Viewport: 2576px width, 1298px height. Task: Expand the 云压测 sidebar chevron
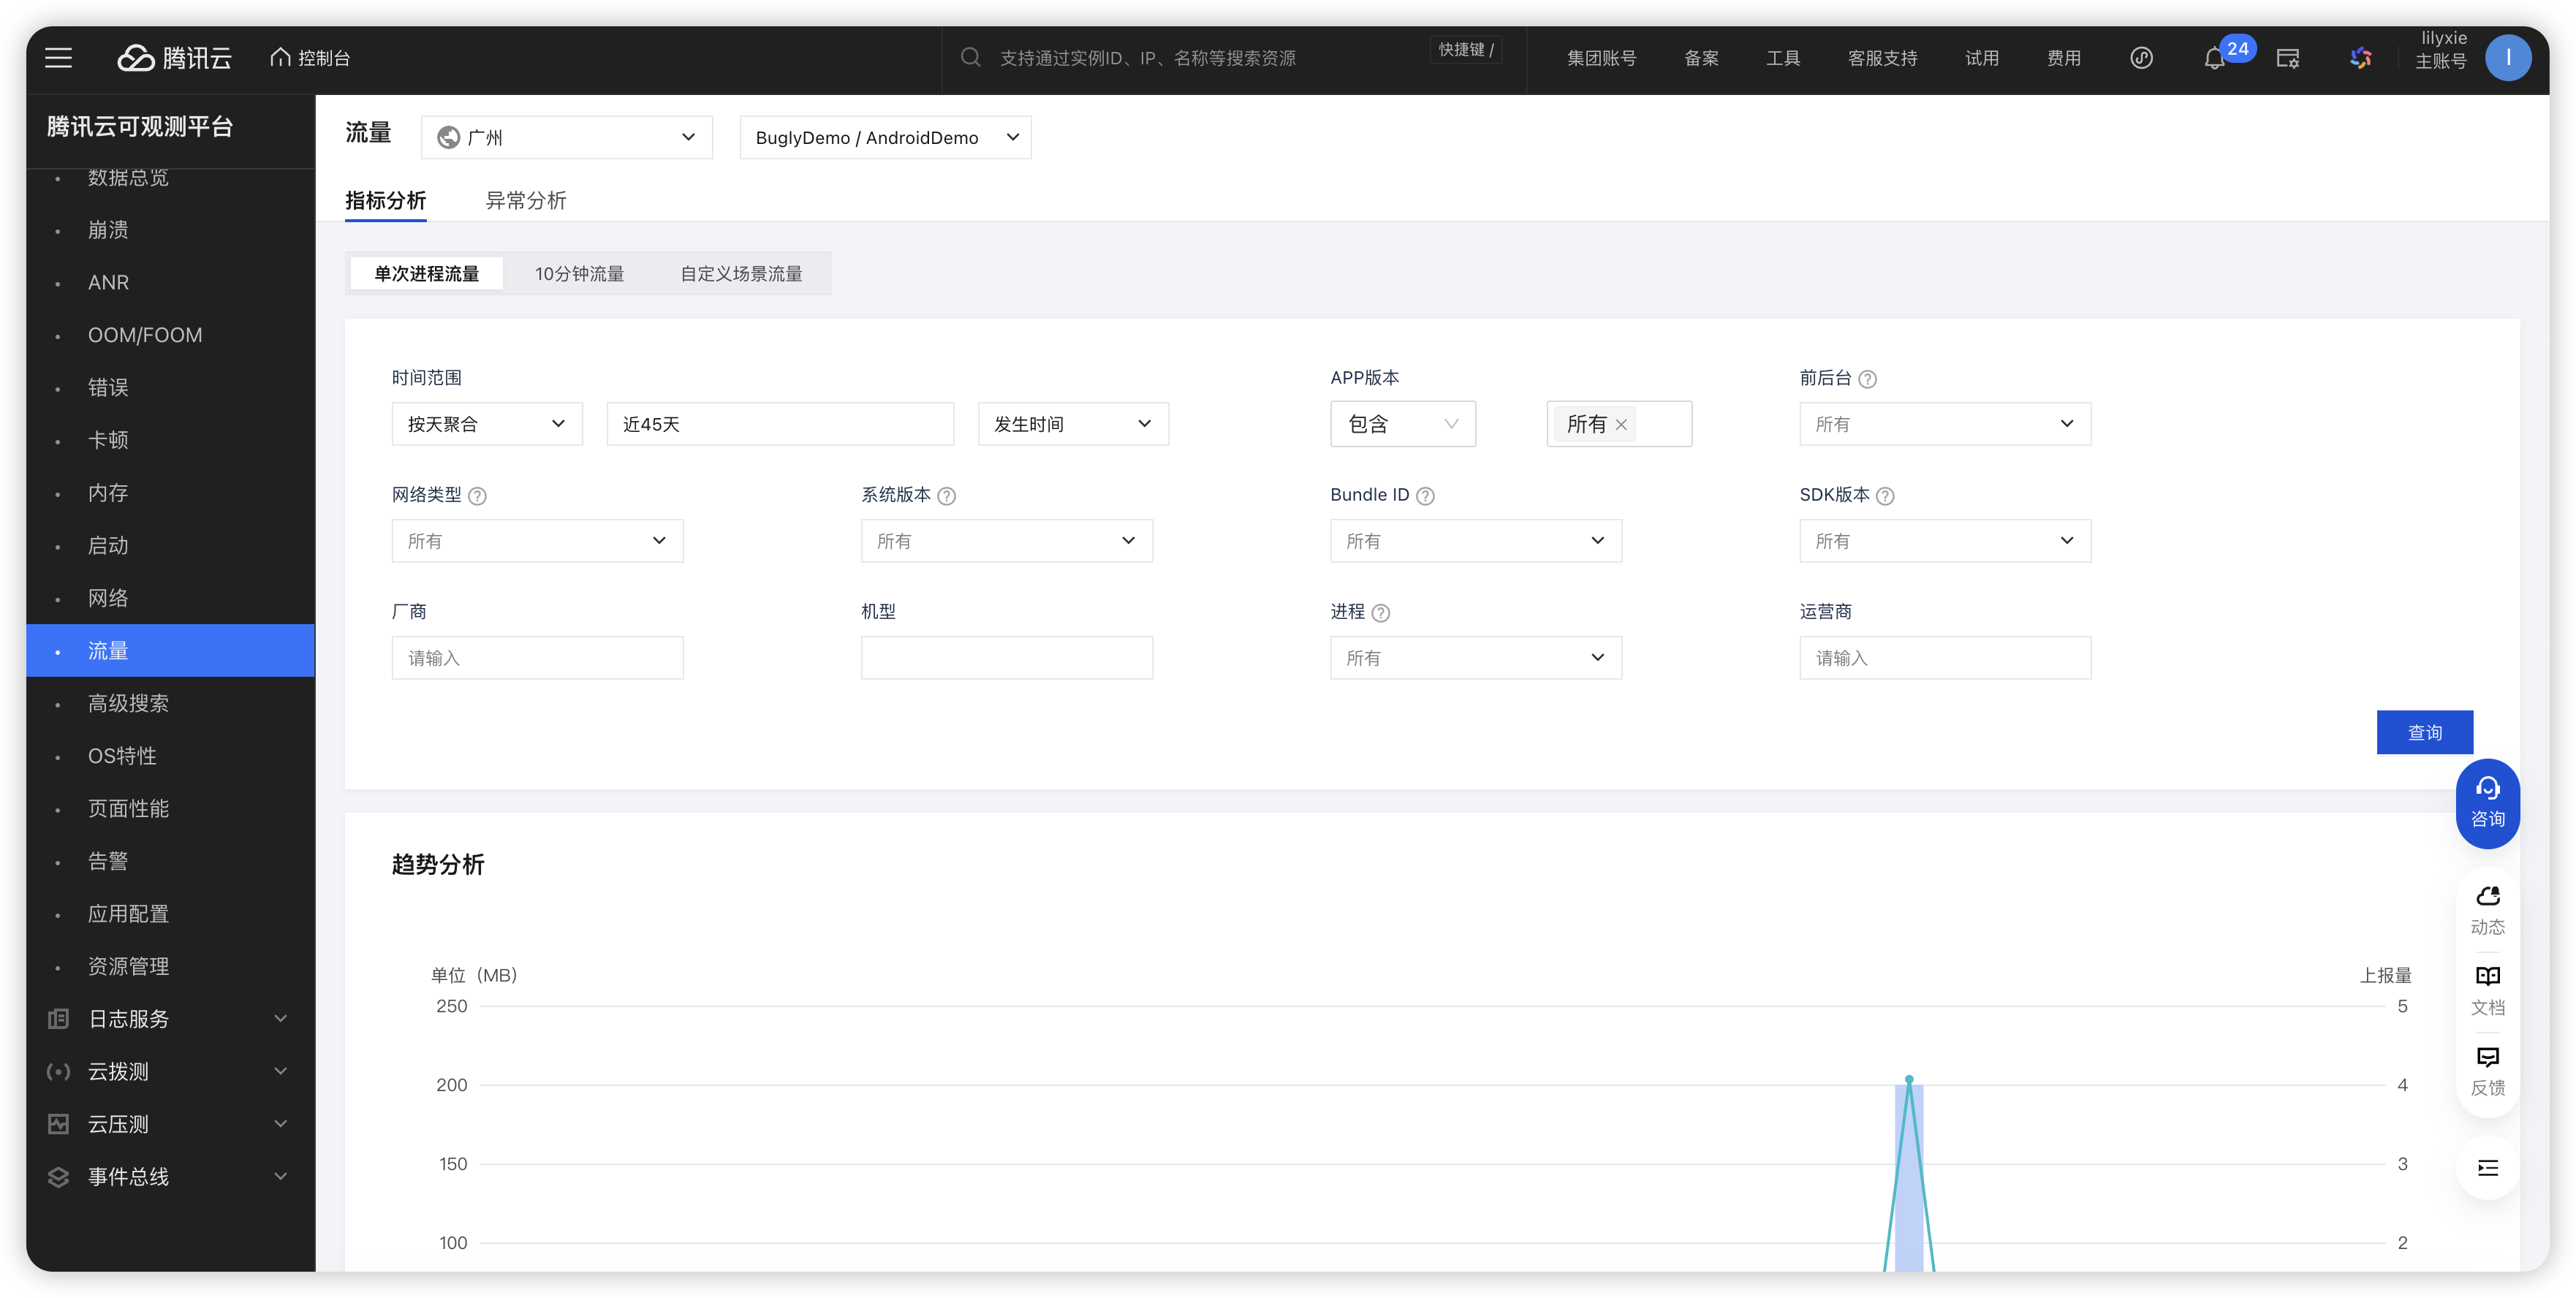pos(281,1124)
